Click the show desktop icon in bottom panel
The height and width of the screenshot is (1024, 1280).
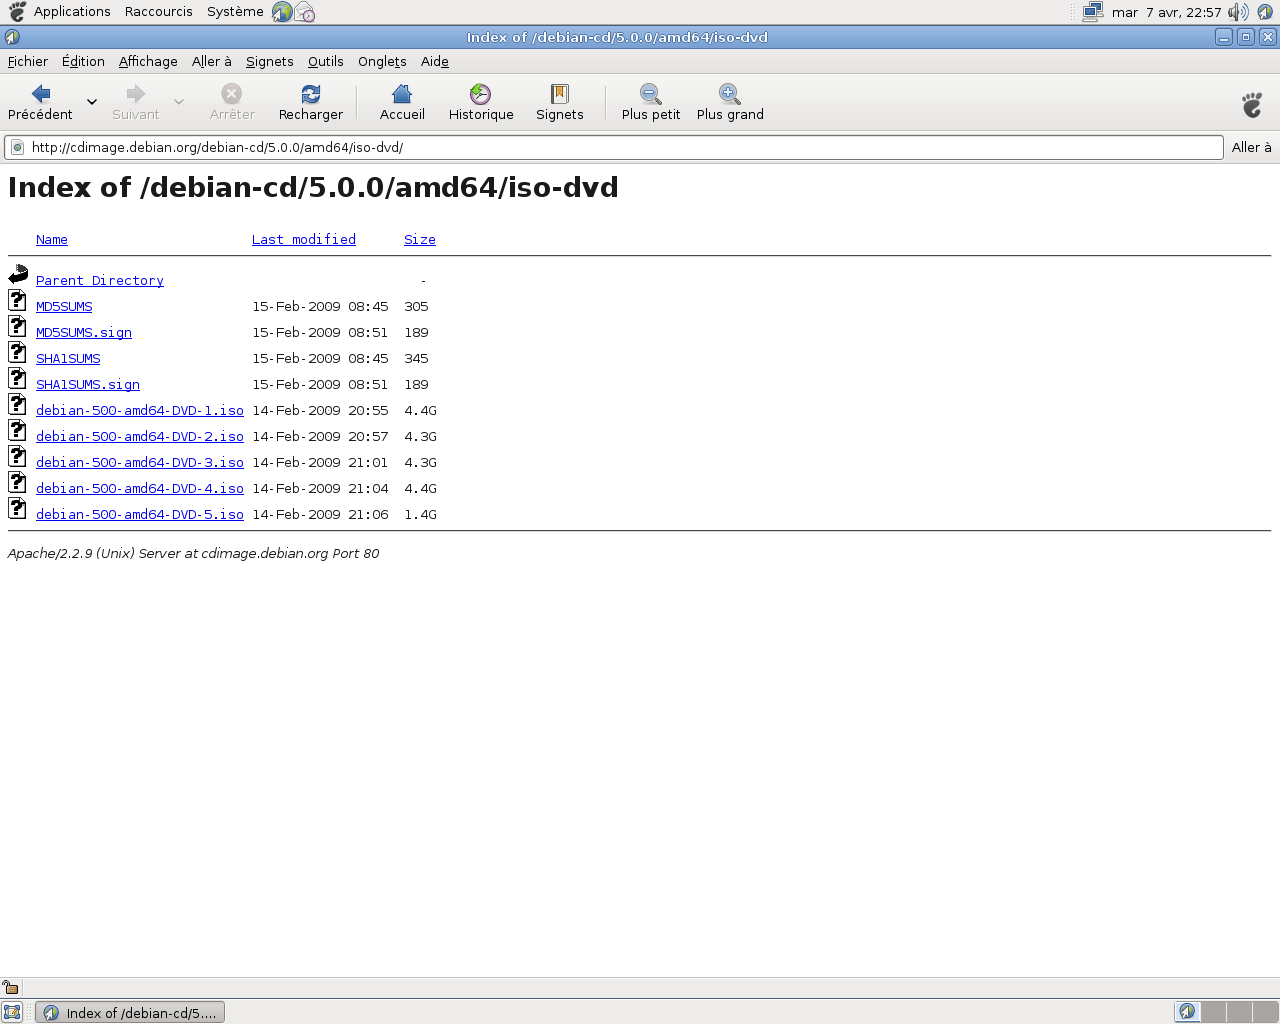(x=12, y=1012)
